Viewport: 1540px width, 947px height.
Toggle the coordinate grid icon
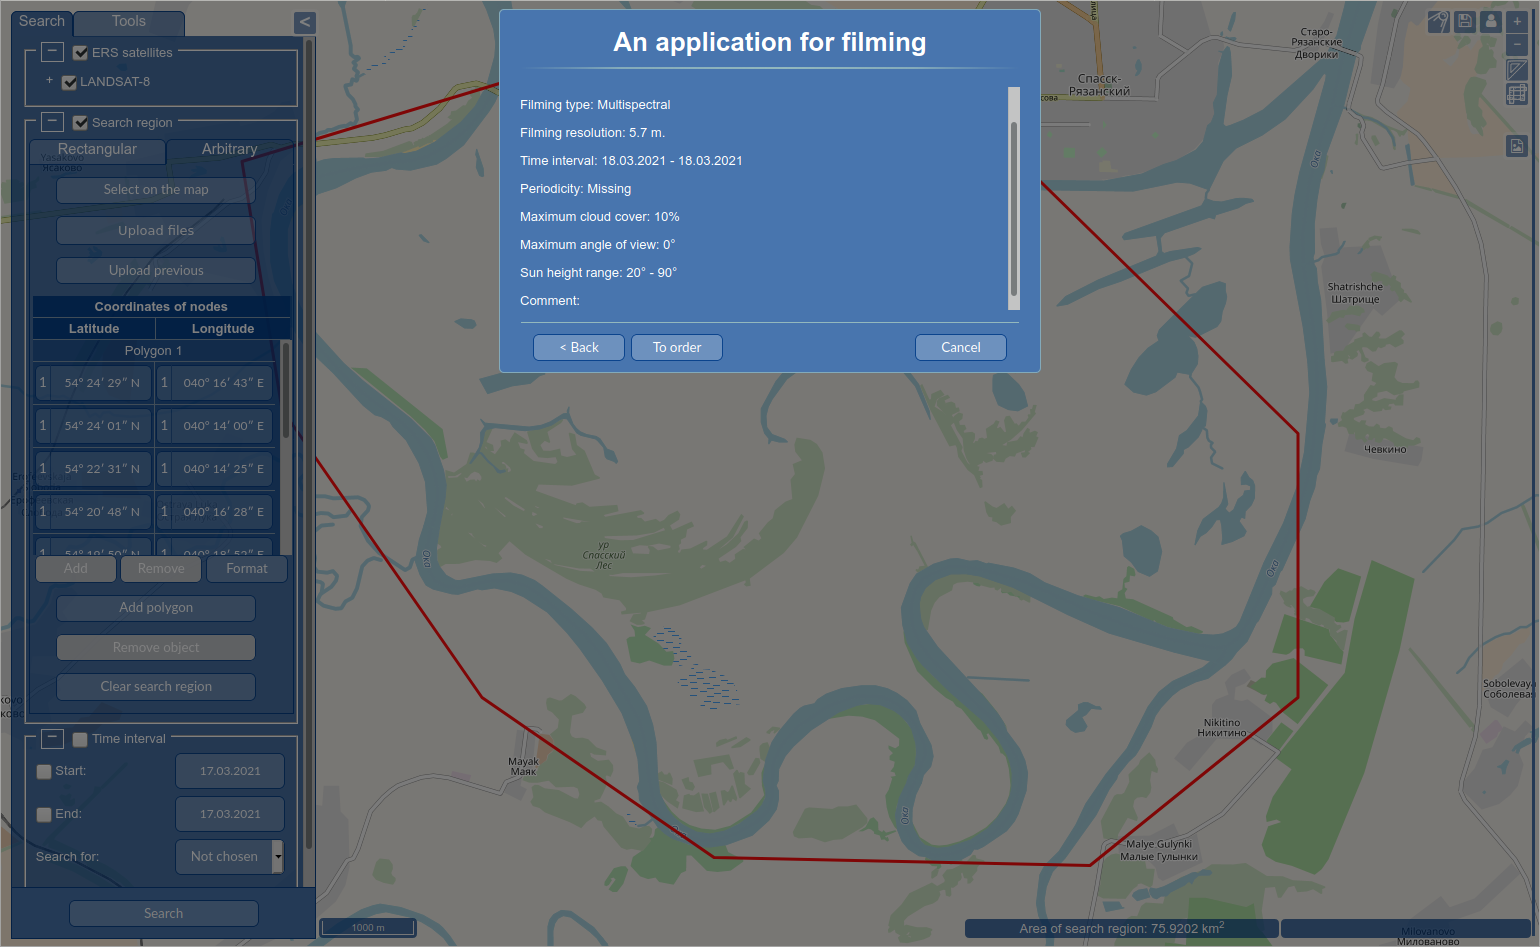[x=1517, y=94]
